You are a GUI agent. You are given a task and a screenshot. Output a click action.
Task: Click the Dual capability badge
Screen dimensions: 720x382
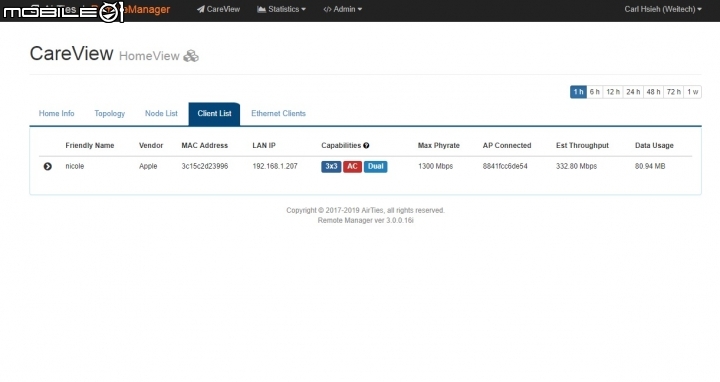click(x=376, y=166)
